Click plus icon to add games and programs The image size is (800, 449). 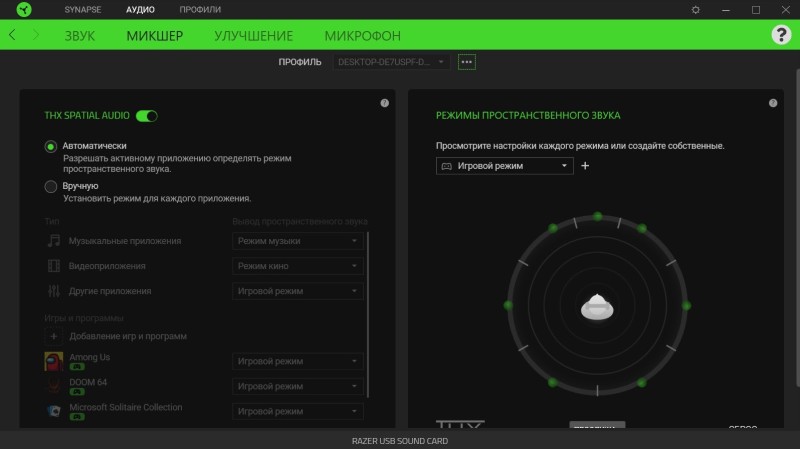tap(54, 336)
